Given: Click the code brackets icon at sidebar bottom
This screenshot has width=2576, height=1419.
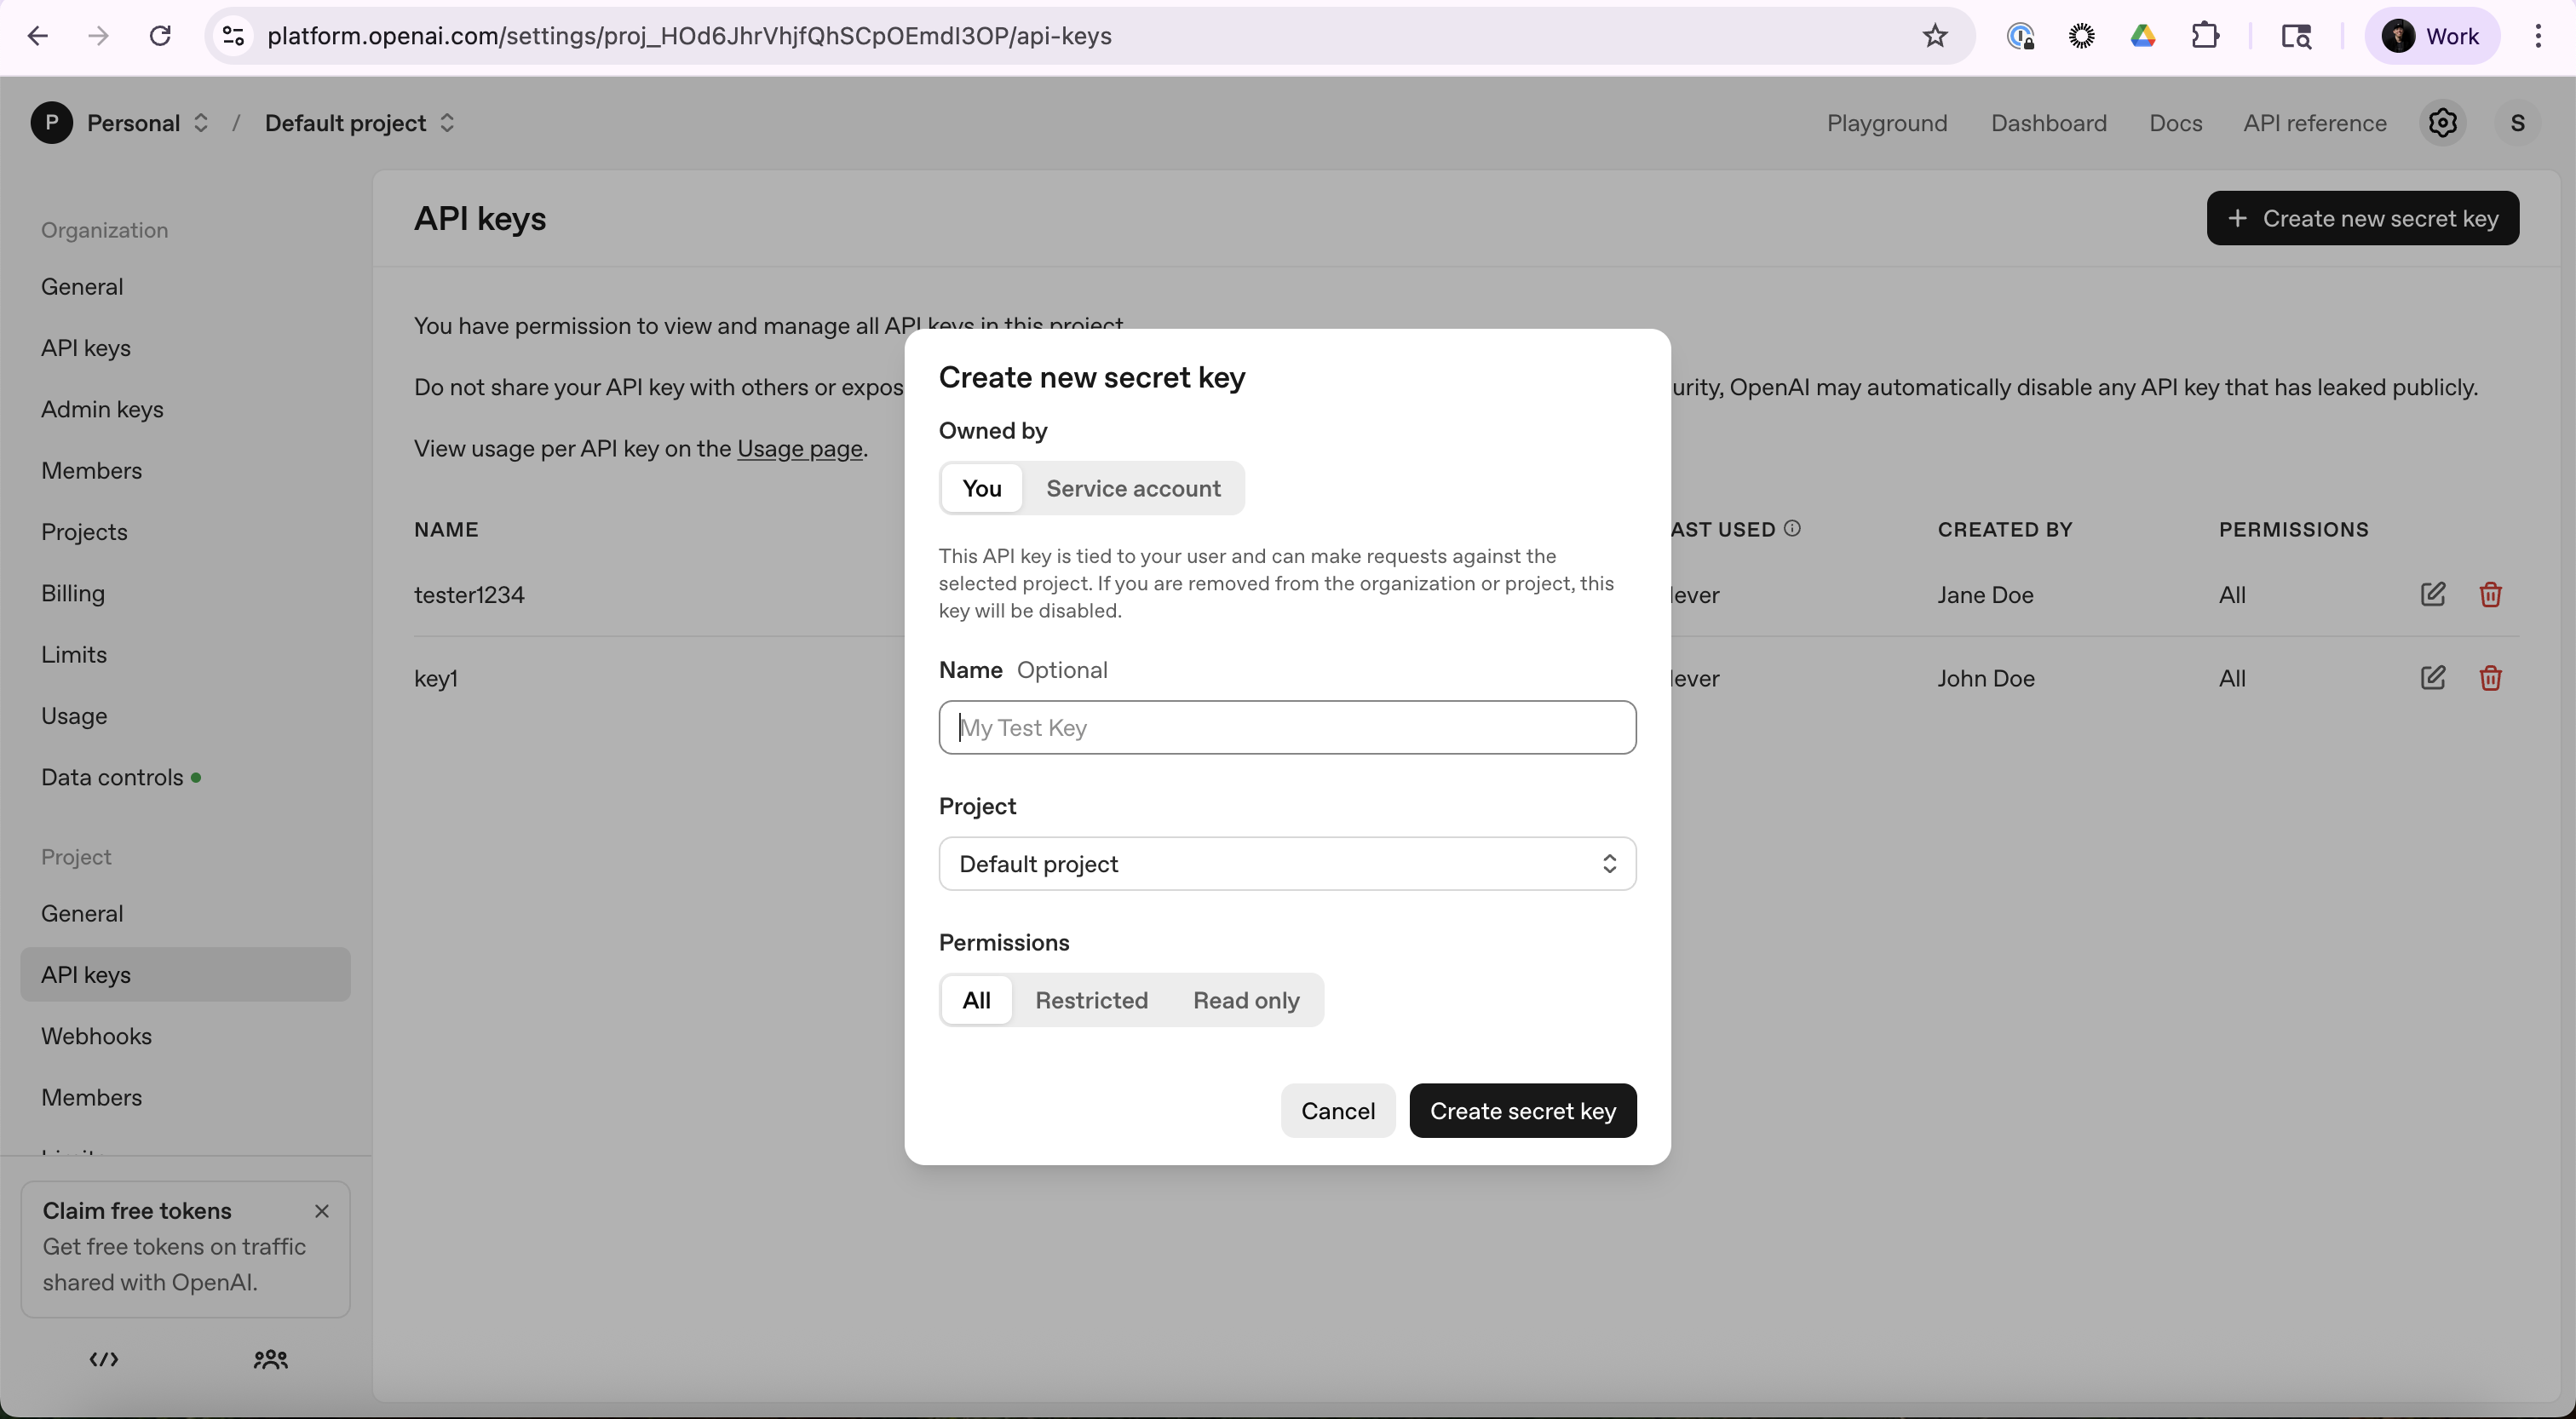Looking at the screenshot, I should (x=104, y=1359).
